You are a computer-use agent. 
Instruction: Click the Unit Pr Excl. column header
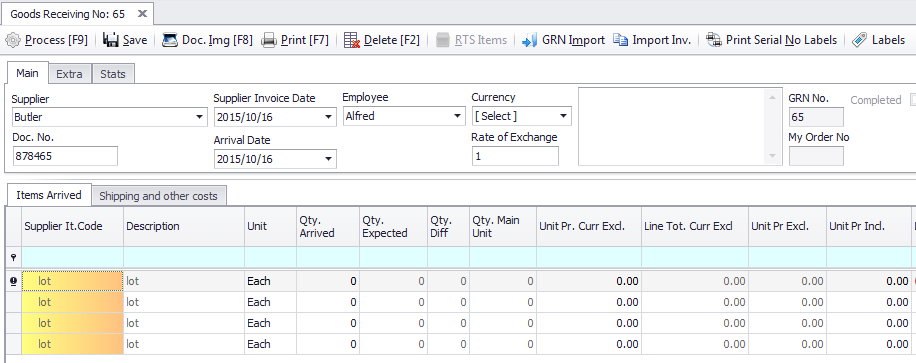(787, 226)
